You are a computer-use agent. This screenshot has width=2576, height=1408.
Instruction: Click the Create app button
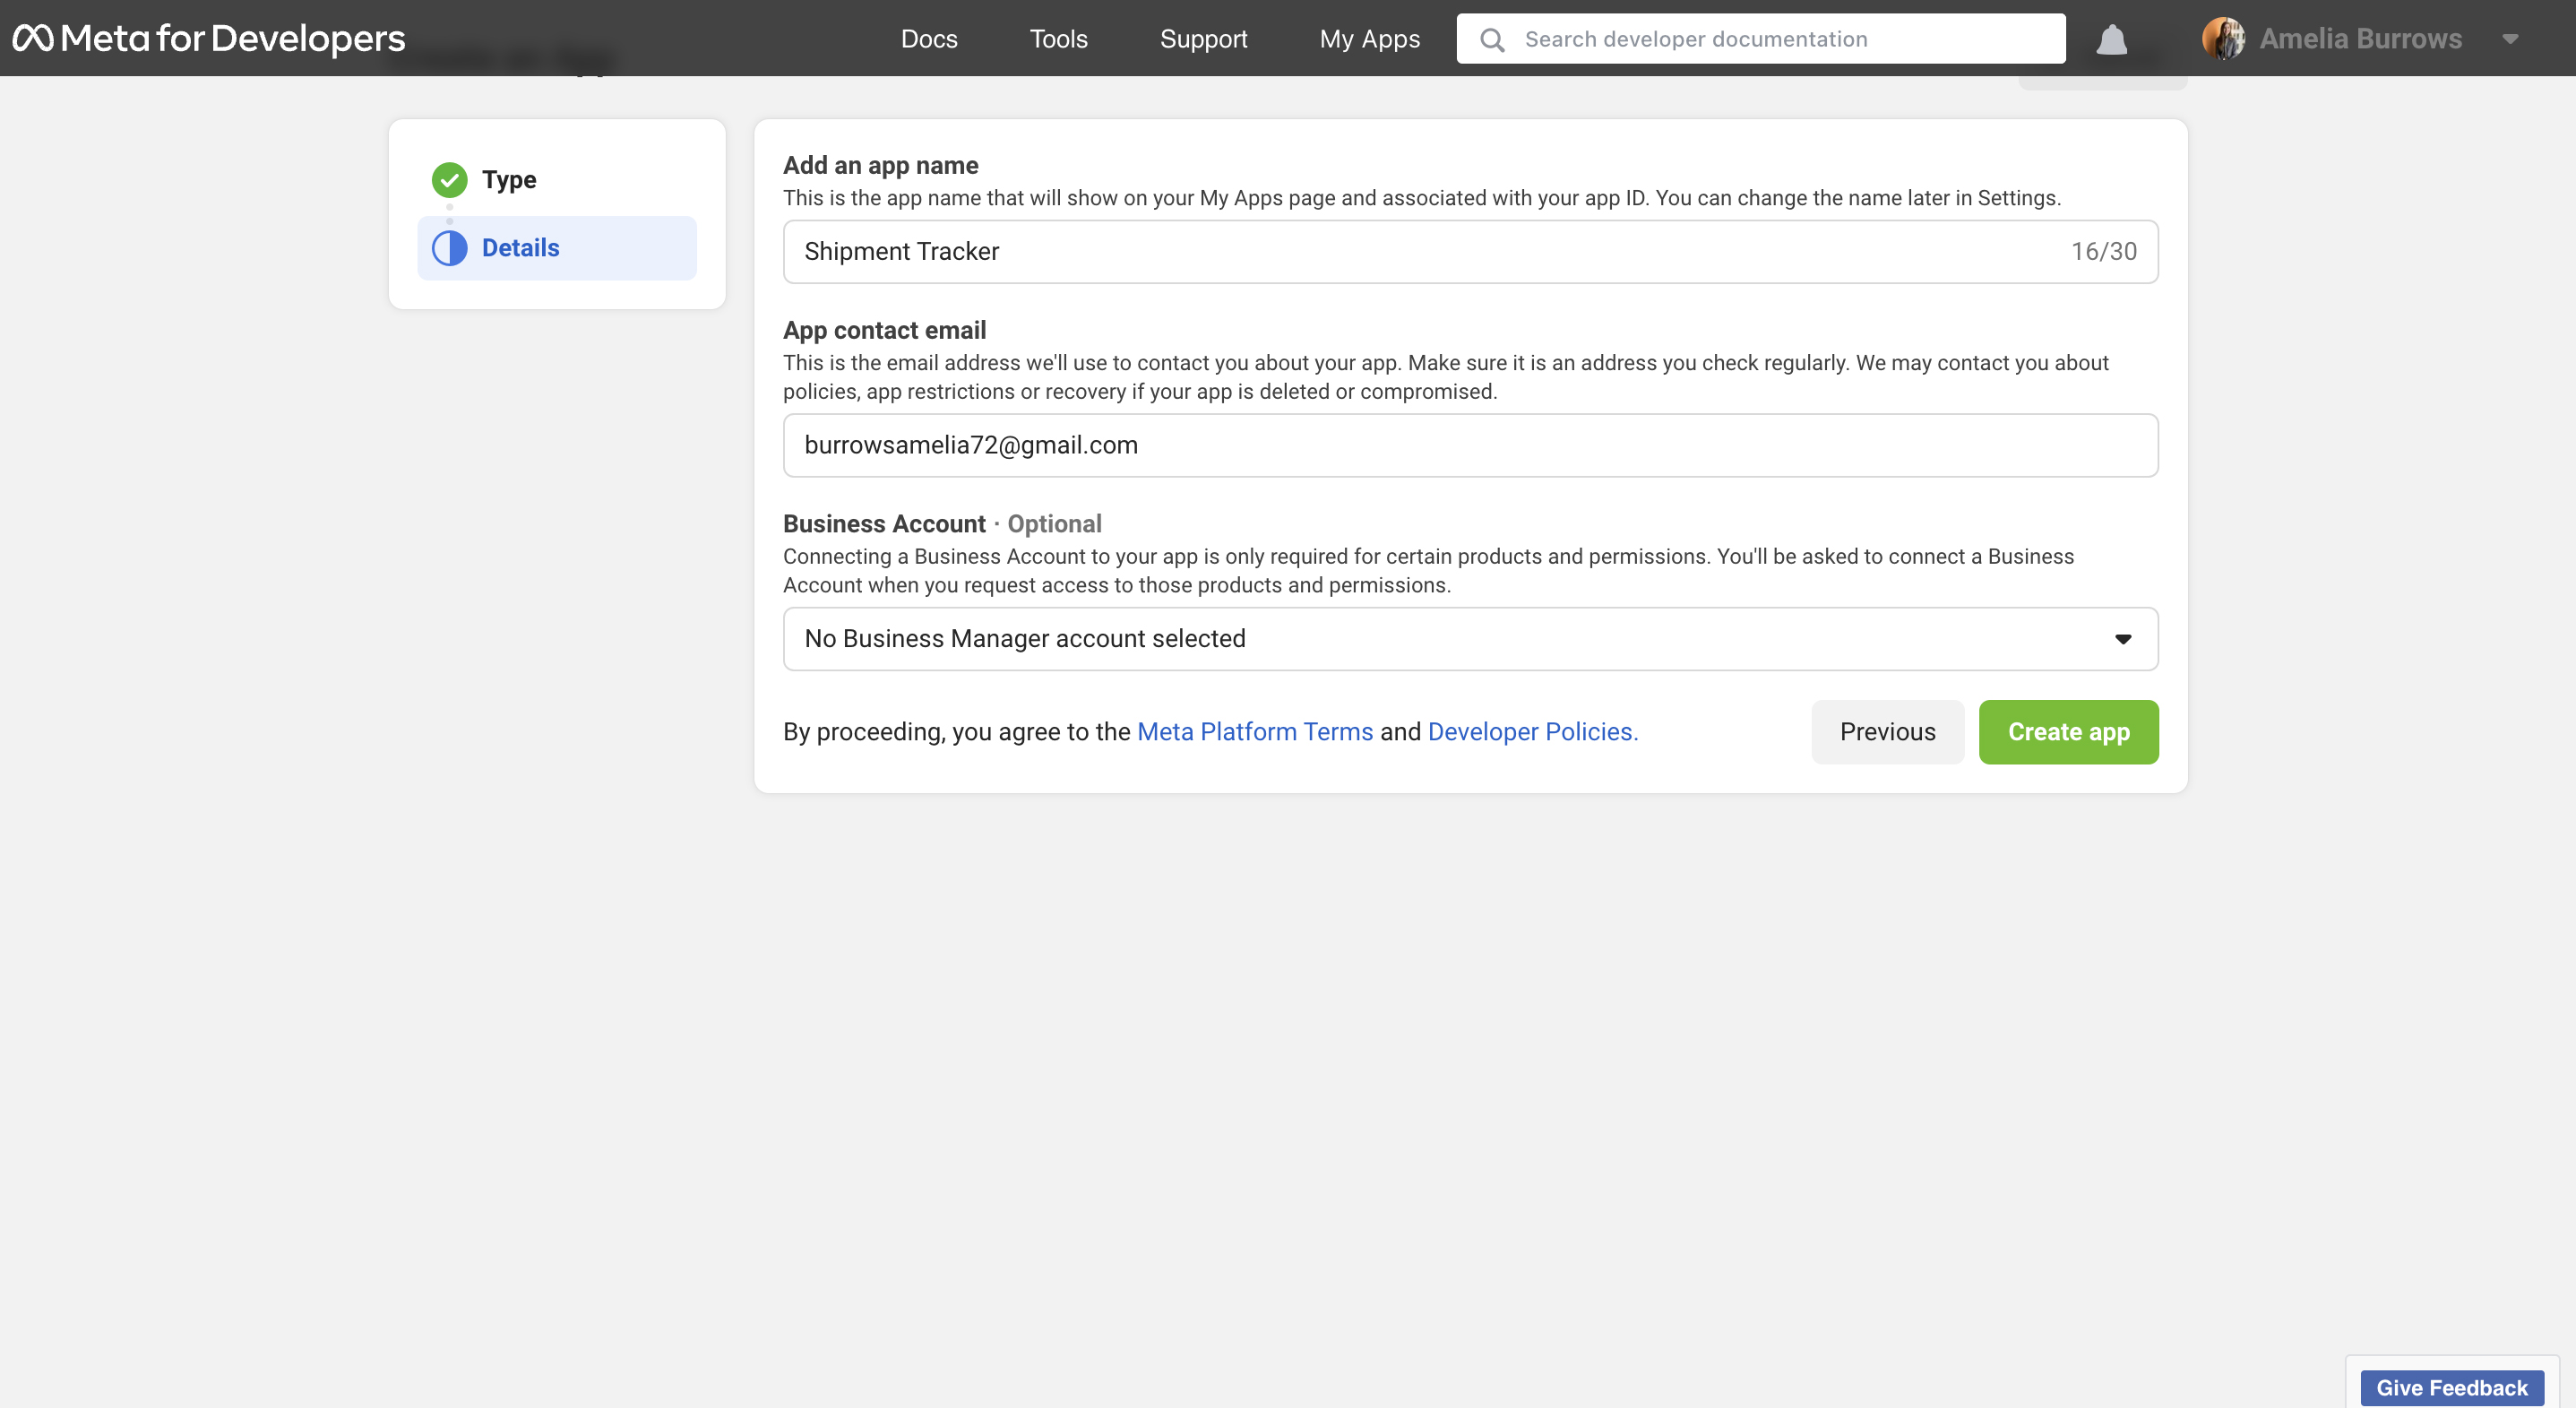pyautogui.click(x=2068, y=731)
